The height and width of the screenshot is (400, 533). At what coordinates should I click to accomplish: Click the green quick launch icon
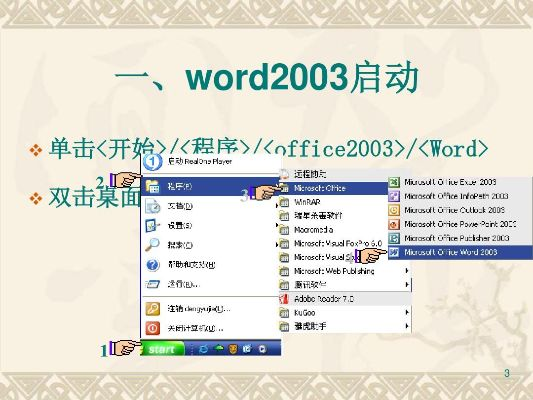pos(219,348)
